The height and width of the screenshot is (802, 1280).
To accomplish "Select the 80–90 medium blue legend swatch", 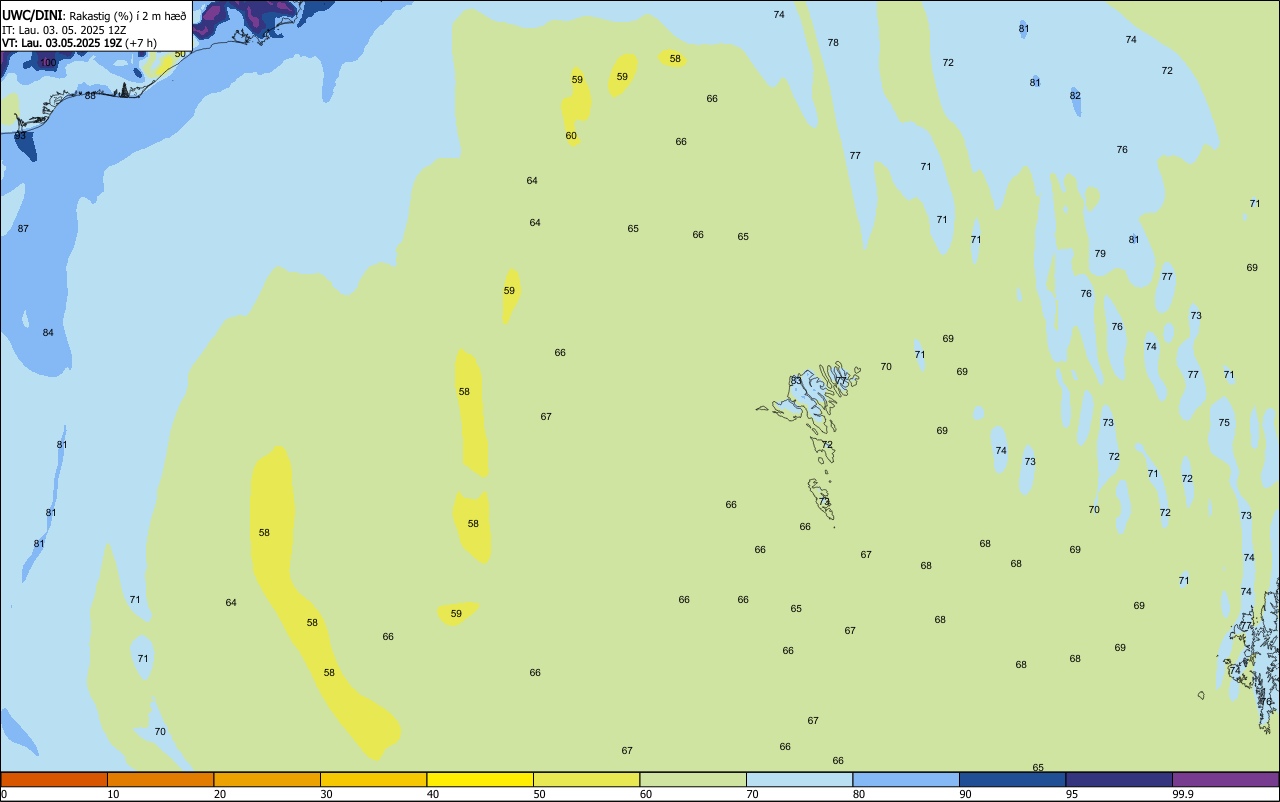I will [906, 779].
